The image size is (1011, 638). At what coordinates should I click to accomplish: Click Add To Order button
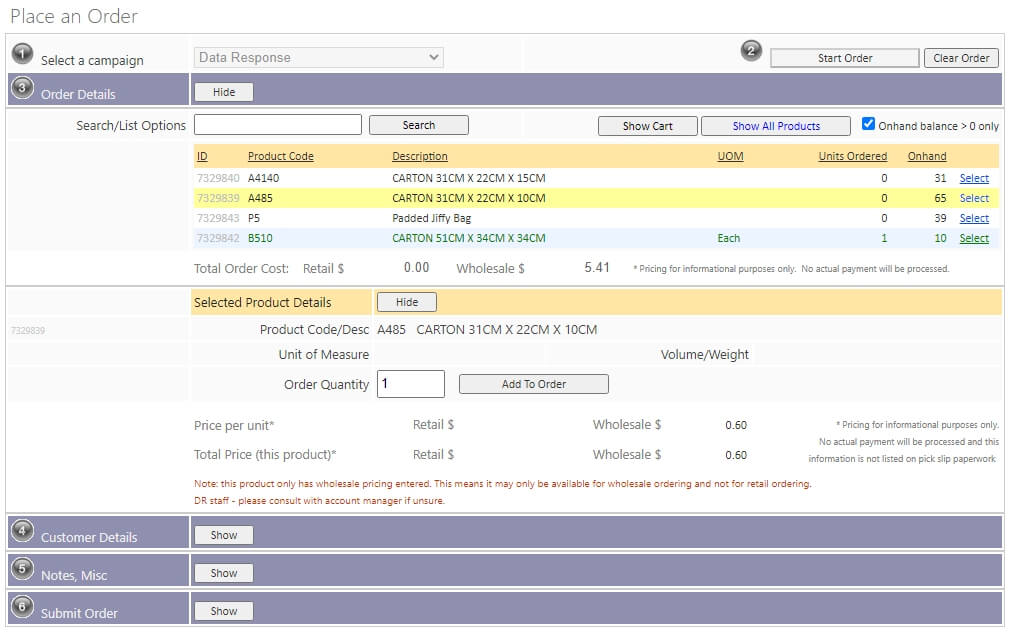(x=533, y=384)
